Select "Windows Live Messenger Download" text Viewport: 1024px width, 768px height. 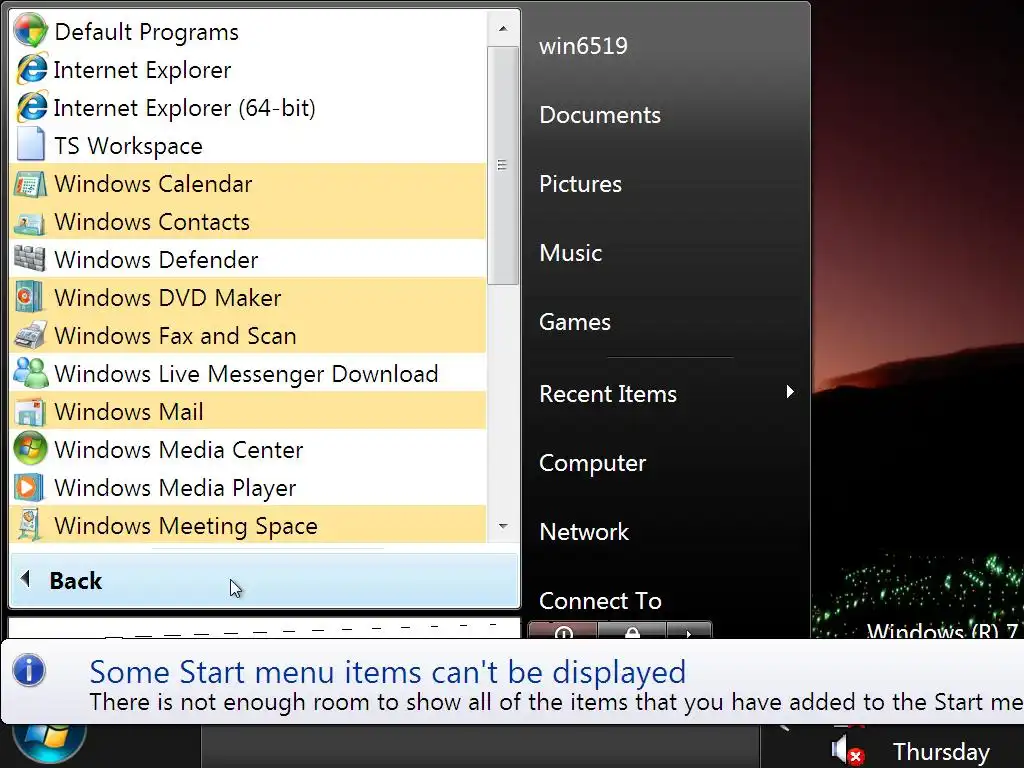tap(246, 374)
